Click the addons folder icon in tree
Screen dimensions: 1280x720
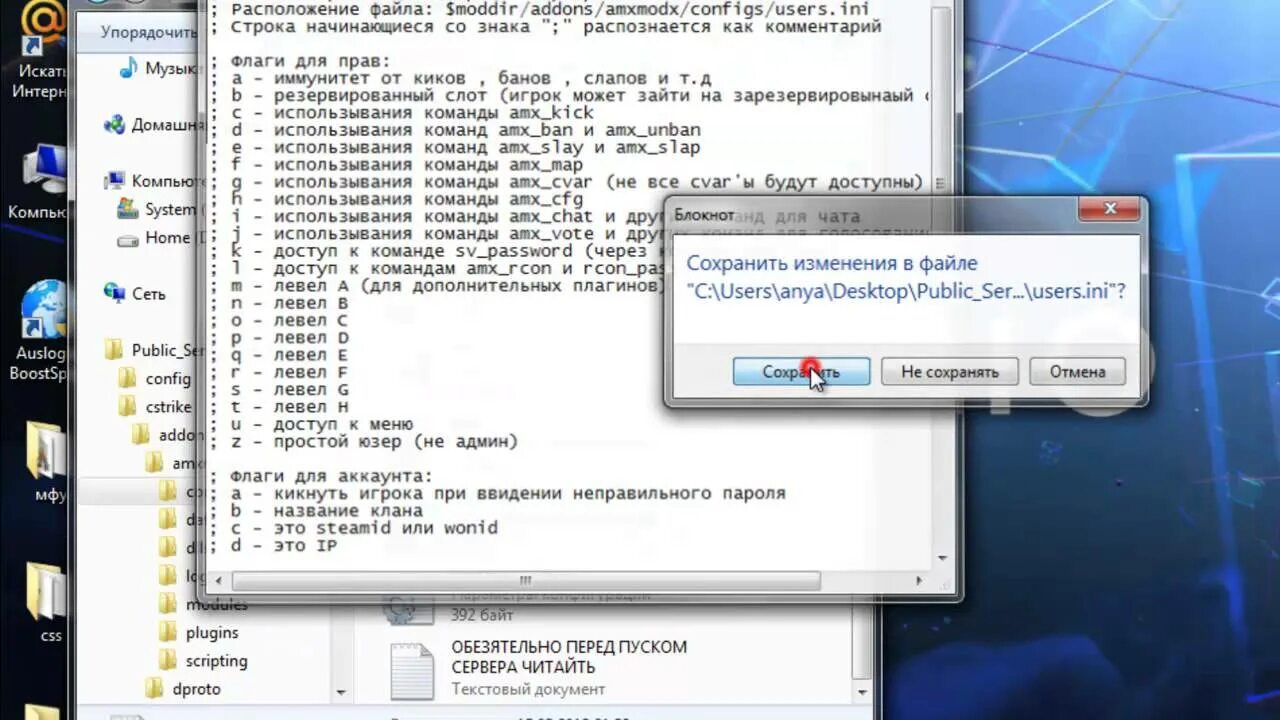[x=141, y=435]
